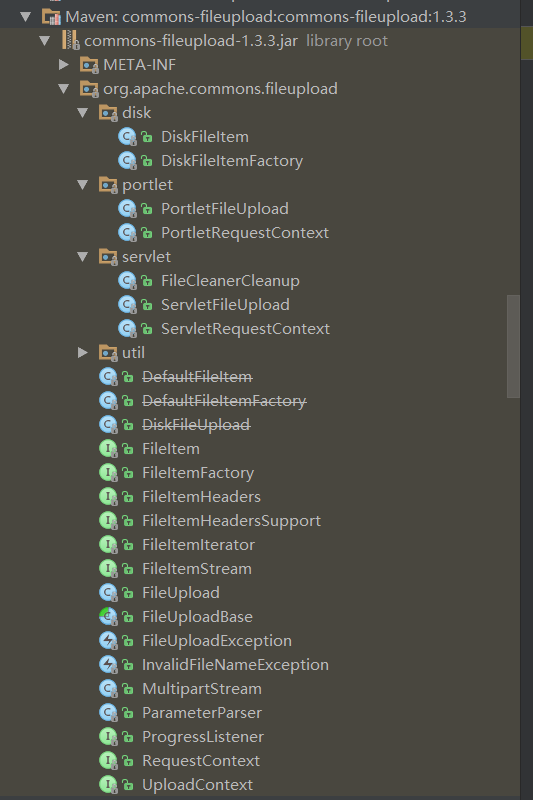Click the class icon beside PortletFileUpload
The width and height of the screenshot is (533, 800).
(x=127, y=209)
